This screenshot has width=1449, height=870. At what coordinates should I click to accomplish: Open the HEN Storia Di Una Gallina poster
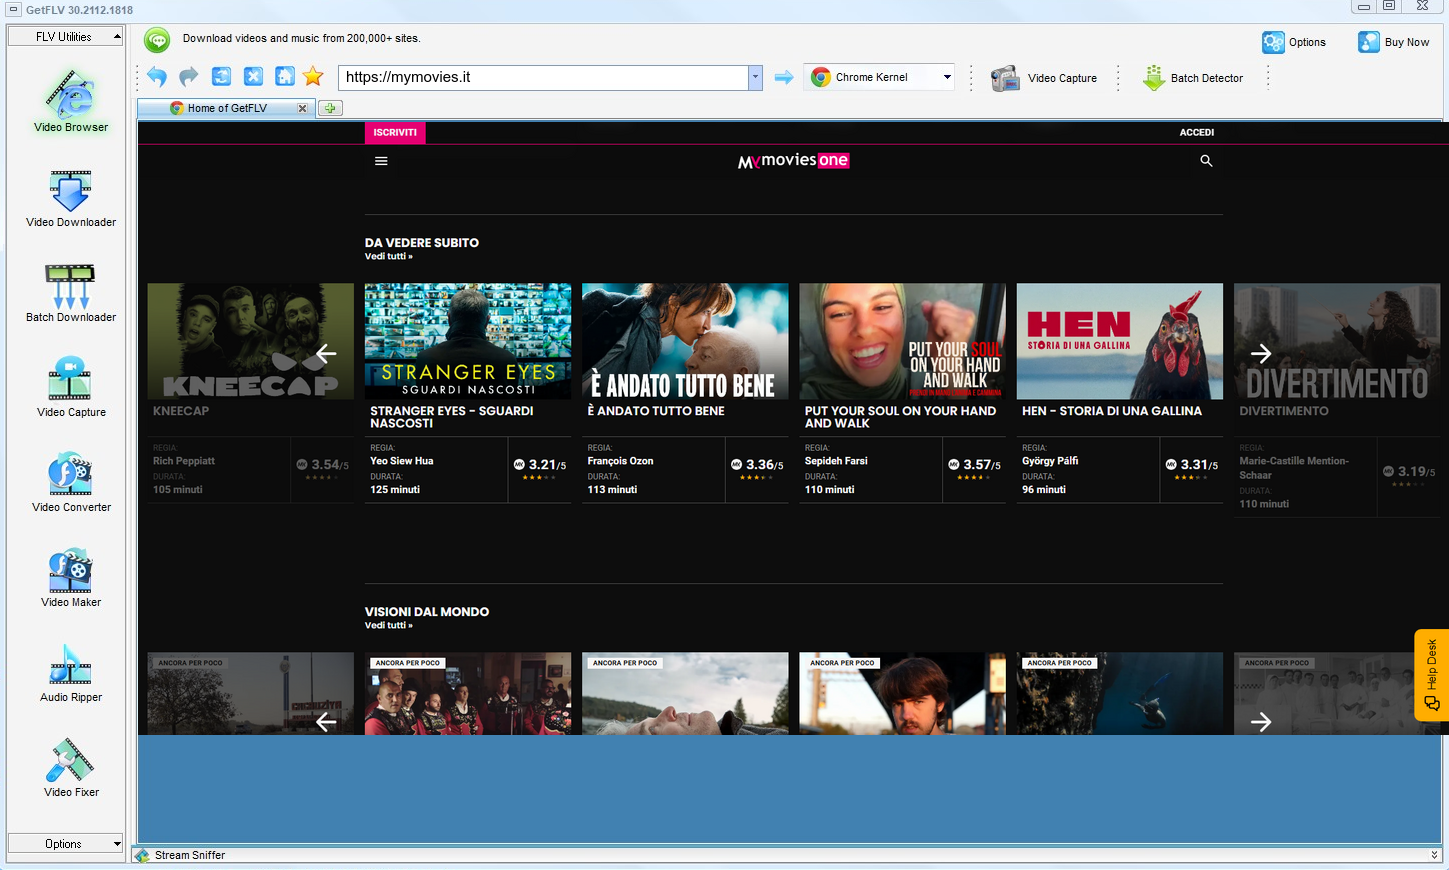click(1120, 341)
